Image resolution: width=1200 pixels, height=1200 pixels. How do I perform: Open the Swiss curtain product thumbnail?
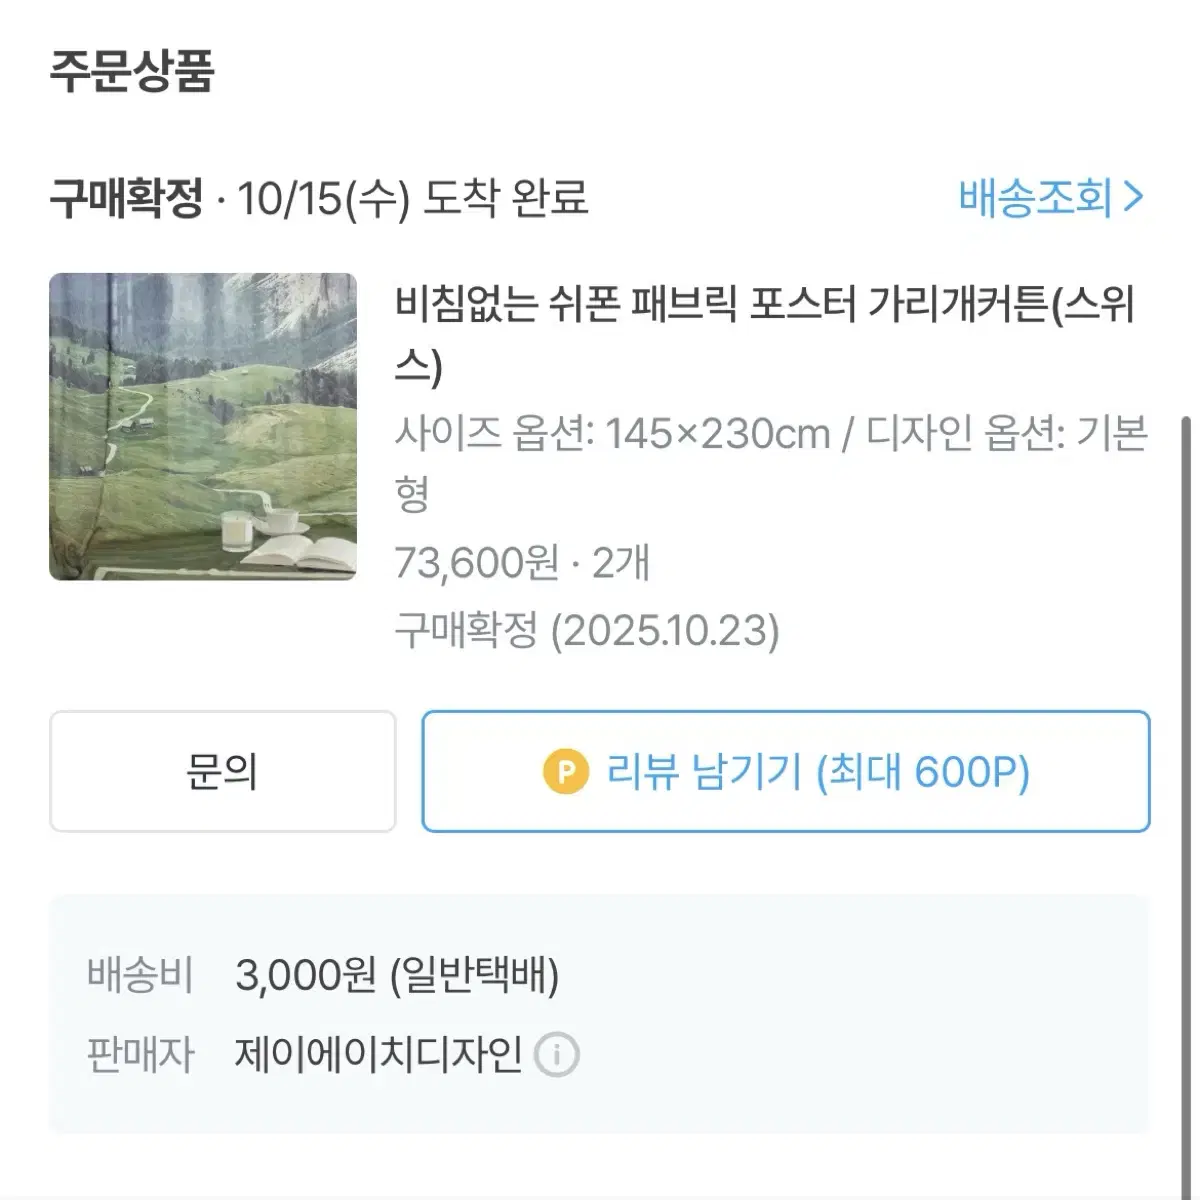click(x=203, y=428)
